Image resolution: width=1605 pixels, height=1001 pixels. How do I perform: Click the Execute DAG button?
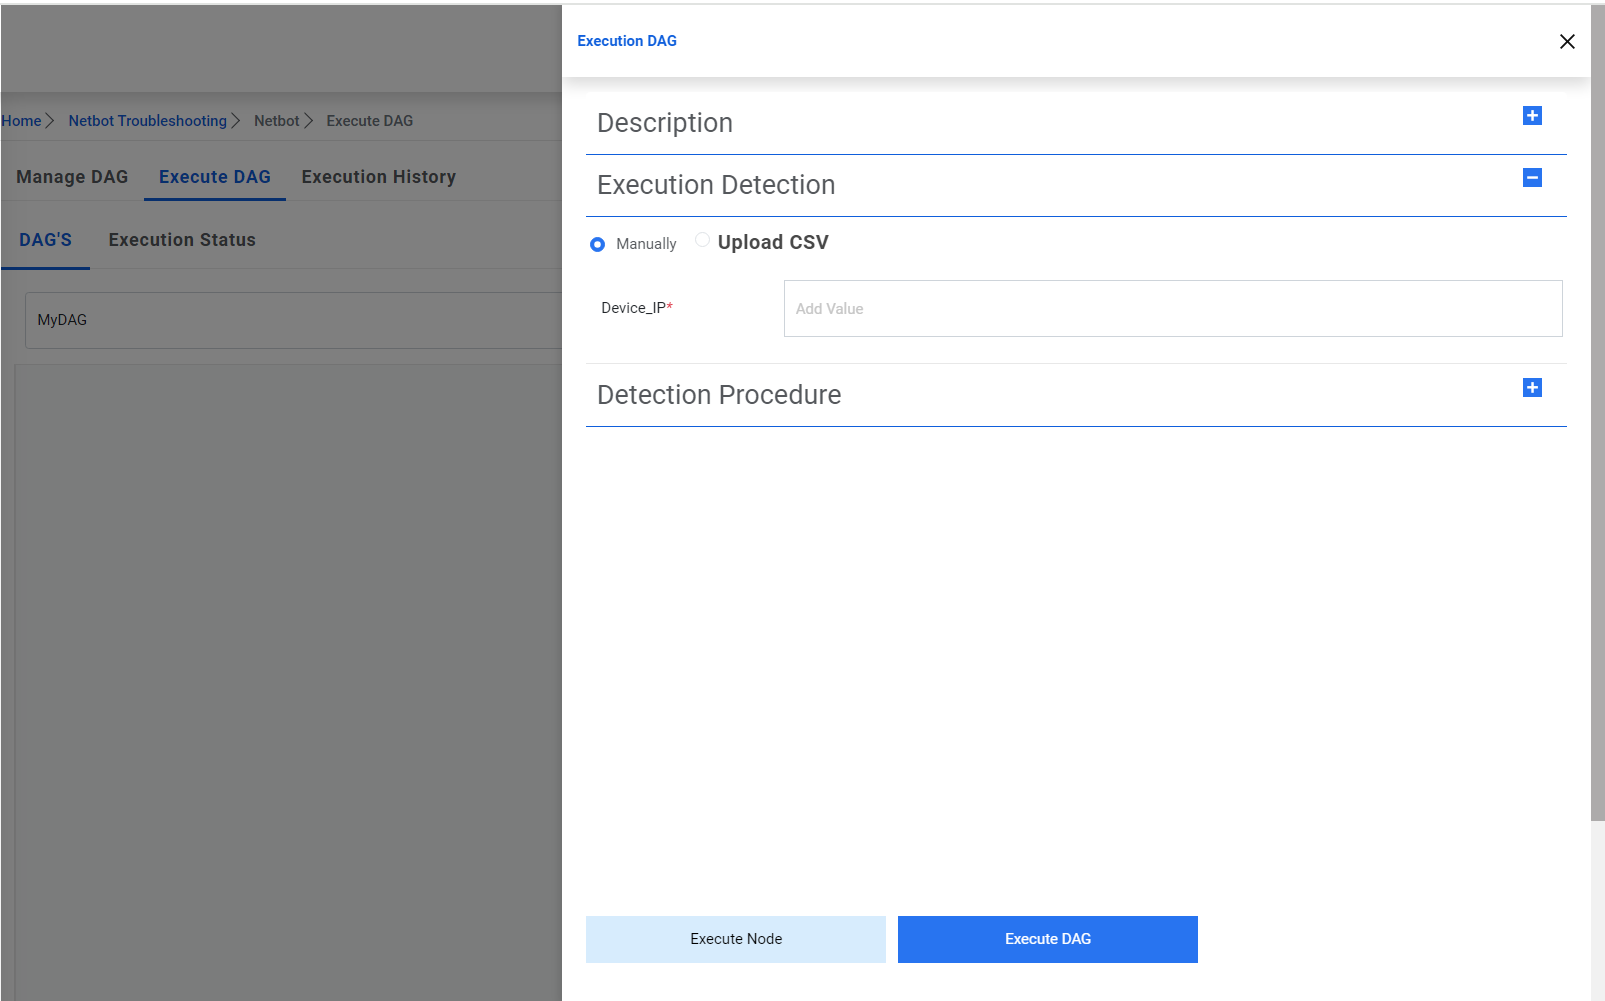coord(1047,939)
